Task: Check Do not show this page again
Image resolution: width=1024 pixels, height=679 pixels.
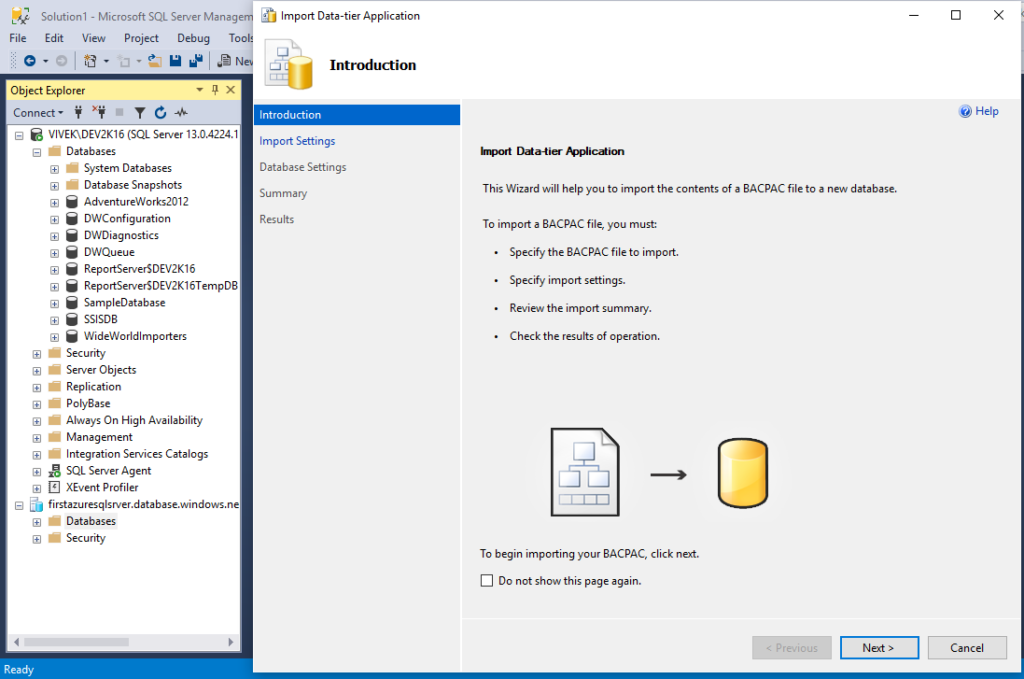Action: pyautogui.click(x=487, y=580)
